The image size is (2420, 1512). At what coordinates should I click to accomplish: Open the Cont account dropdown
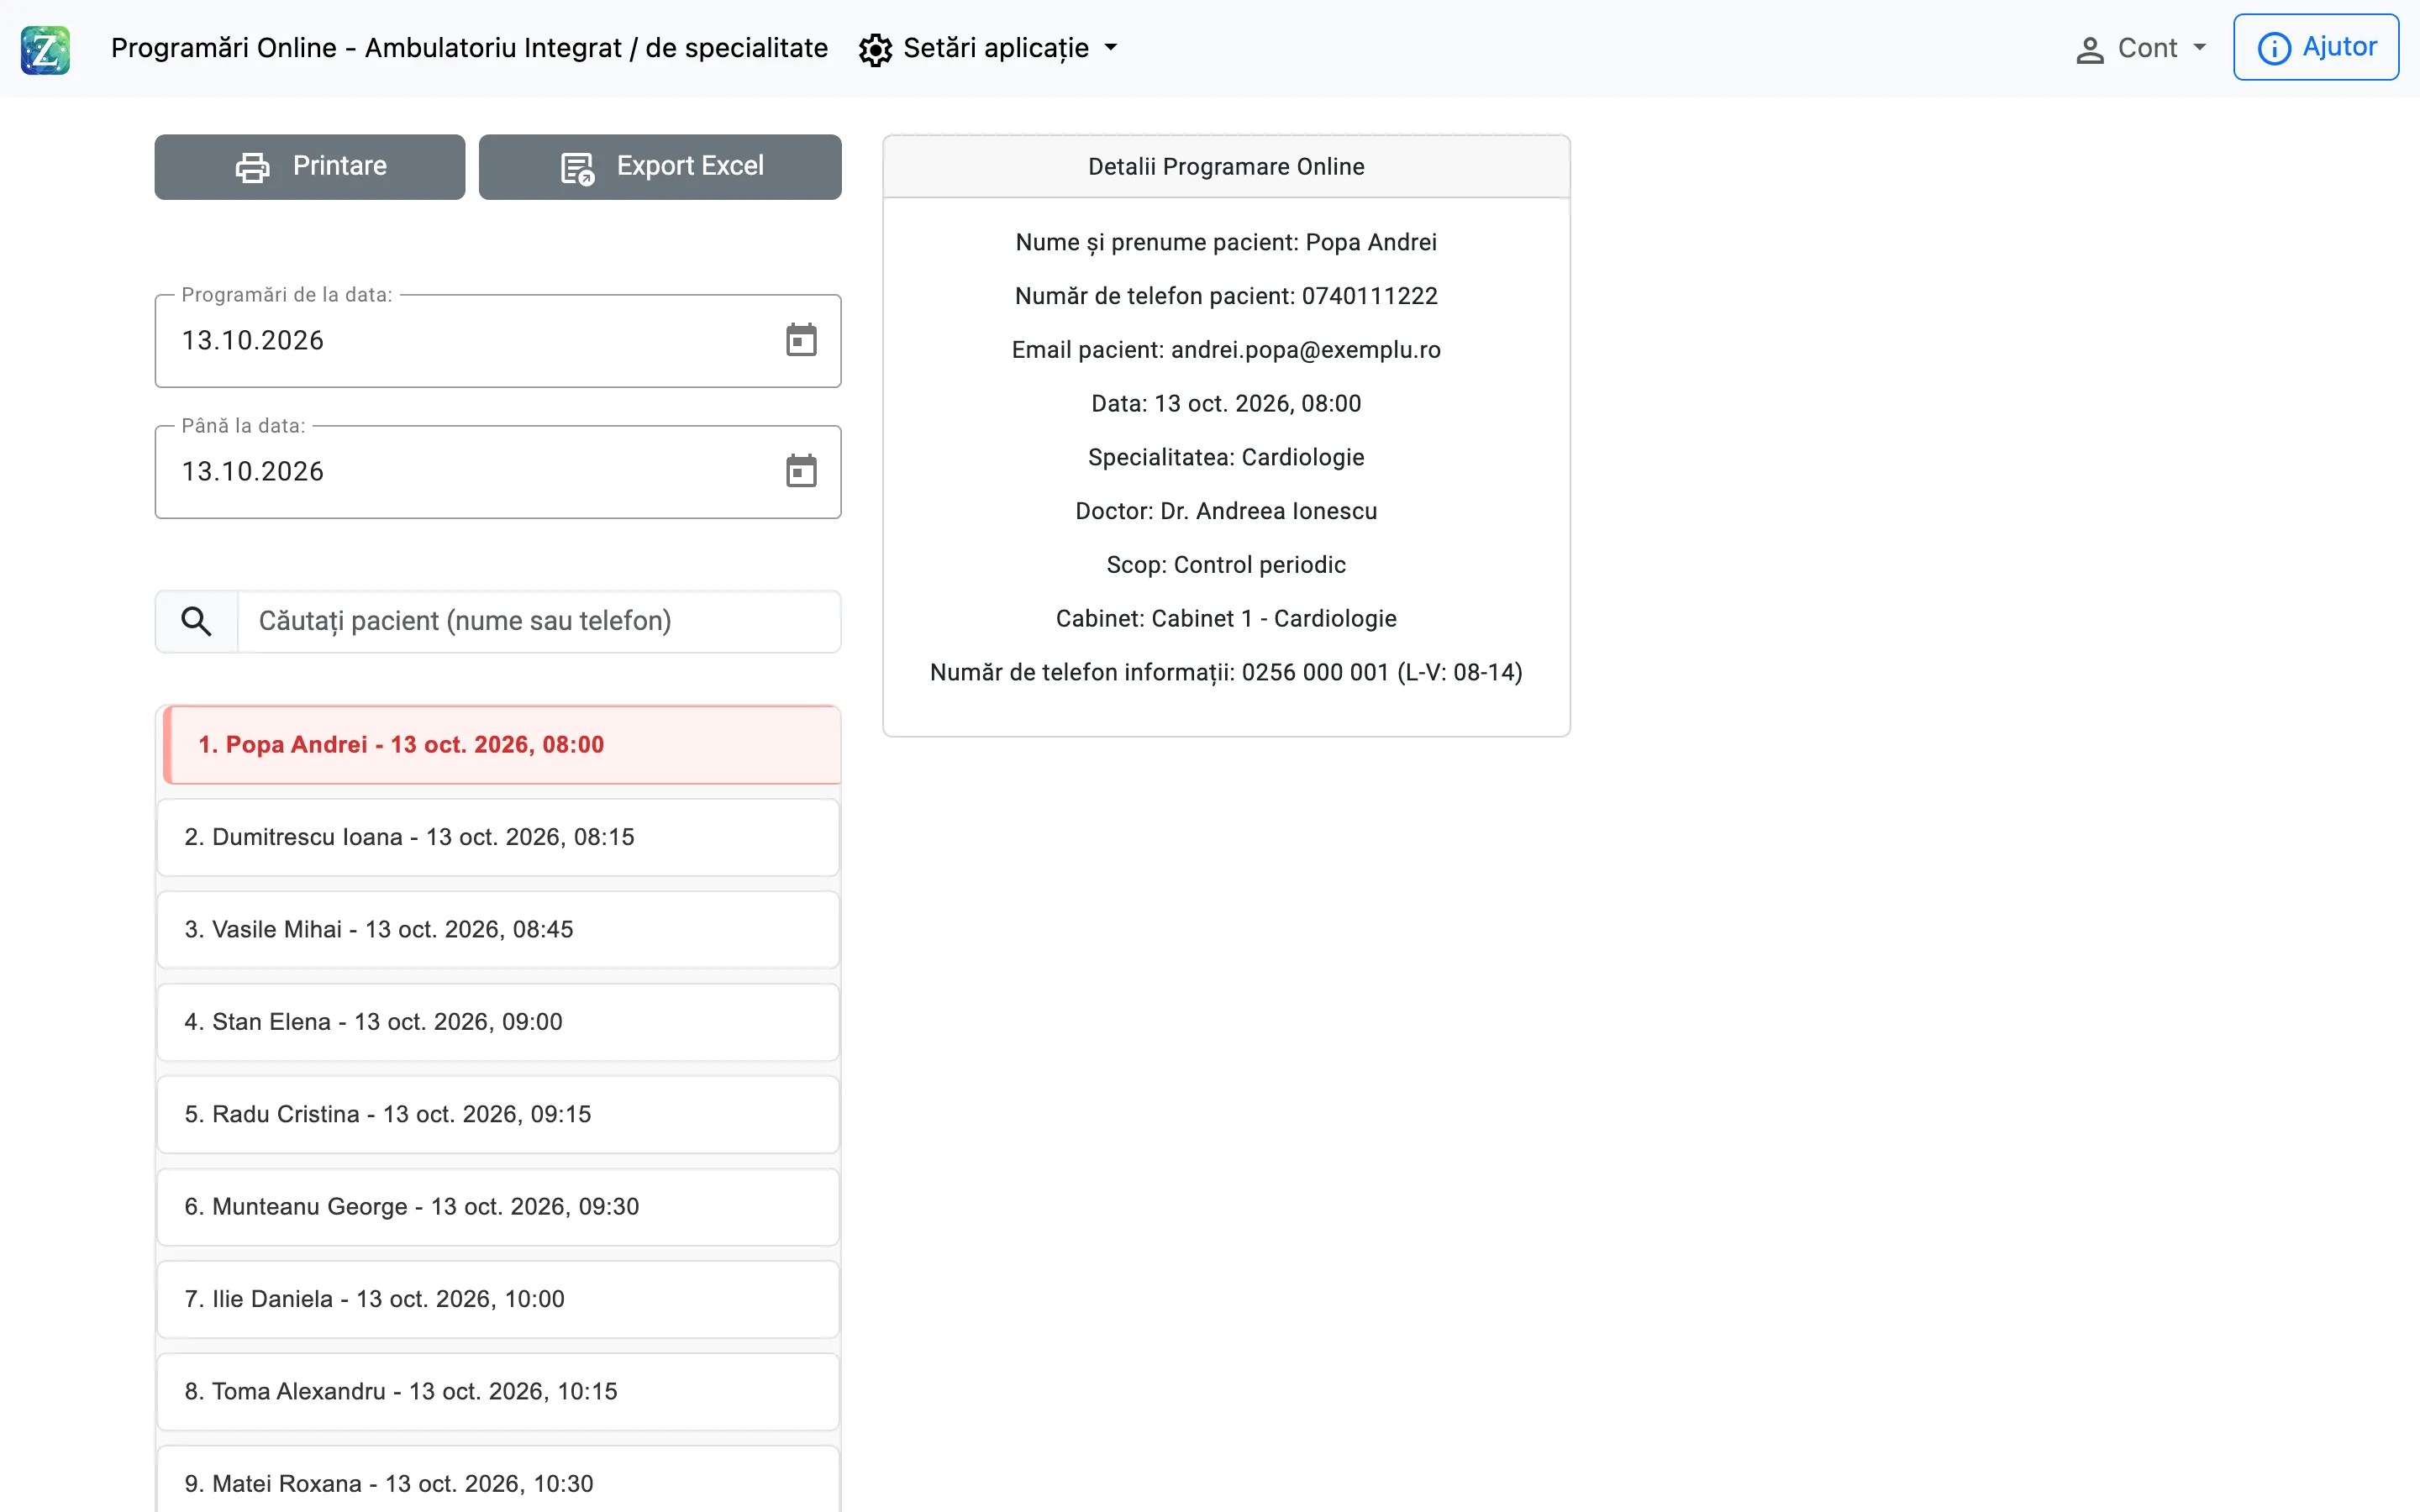click(x=2141, y=48)
